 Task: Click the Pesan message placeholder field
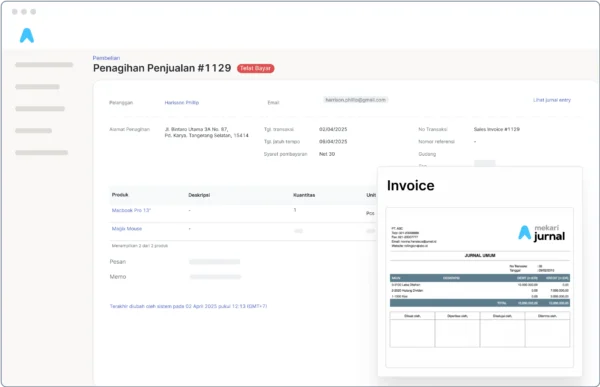215,262
